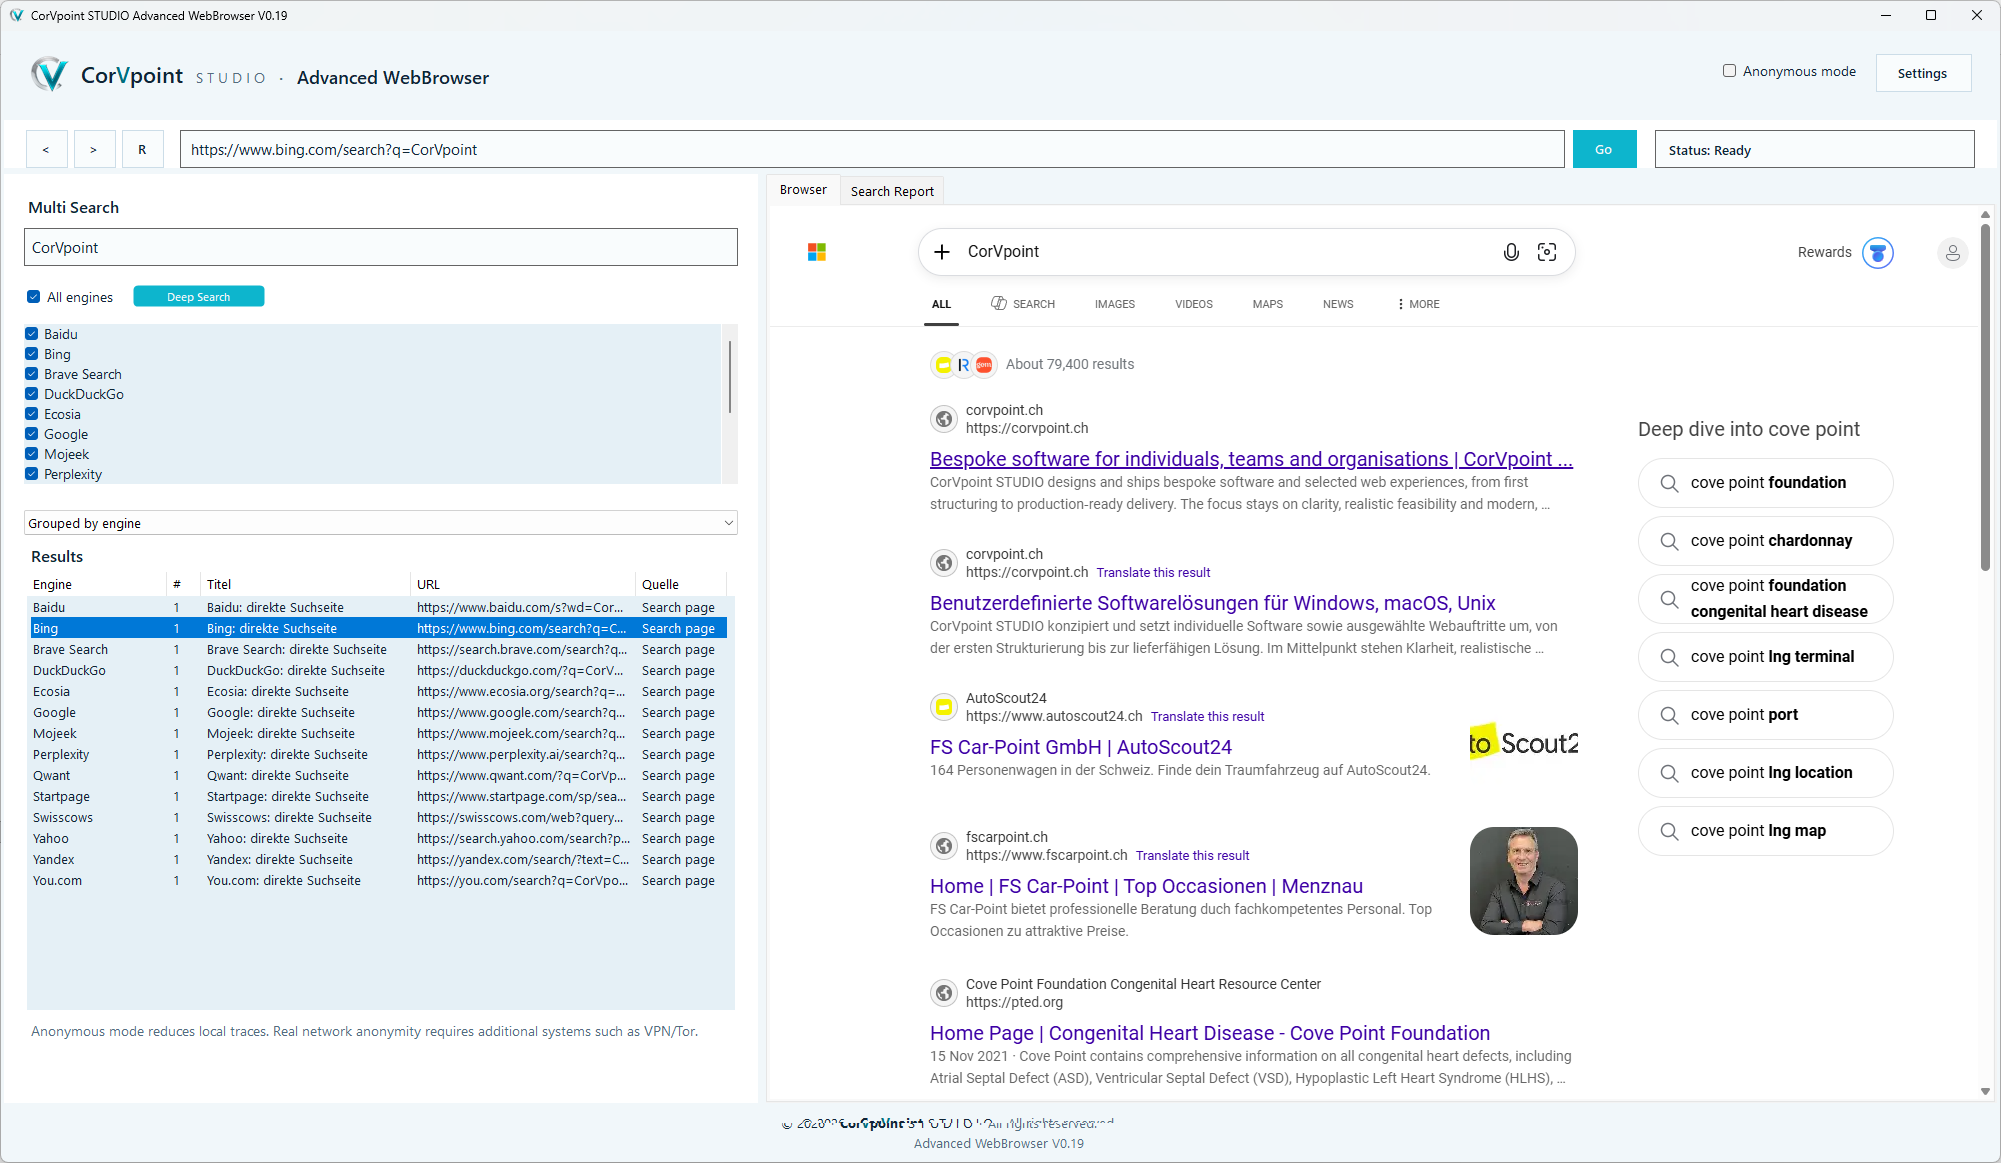Open FS Car-Point GmbH AutoScout24 link
2001x1163 pixels.
1081,747
